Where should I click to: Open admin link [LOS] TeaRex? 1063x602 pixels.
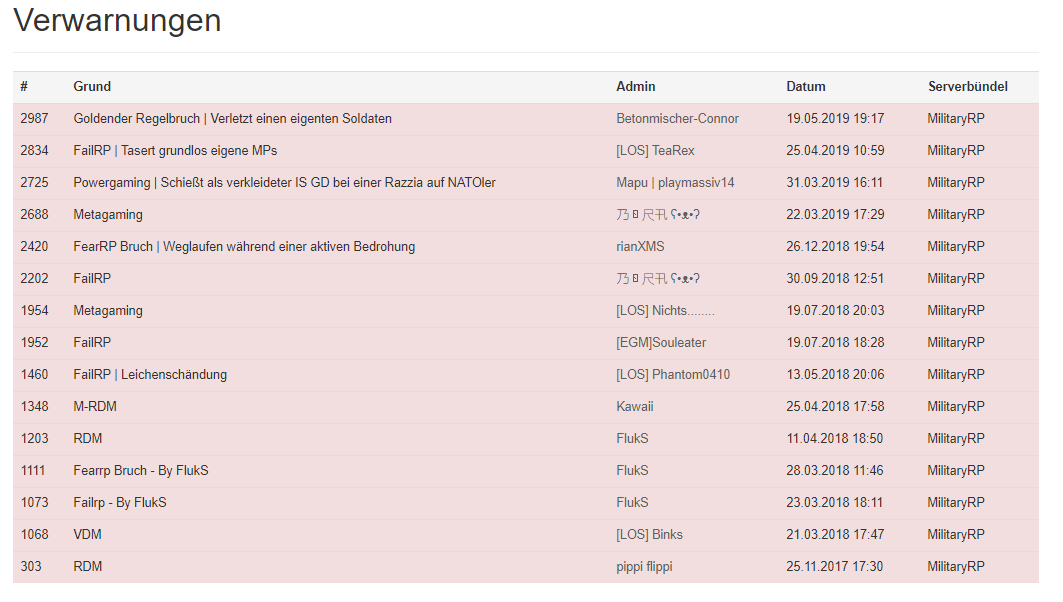coord(655,150)
